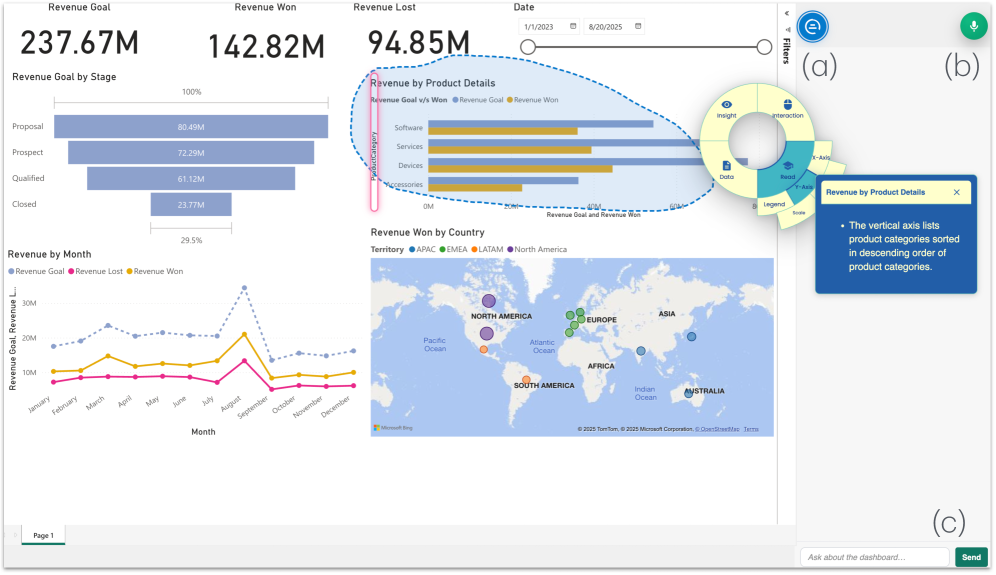Expand the Legend sub-option in radial menu
The width and height of the screenshot is (996, 575).
tap(774, 204)
